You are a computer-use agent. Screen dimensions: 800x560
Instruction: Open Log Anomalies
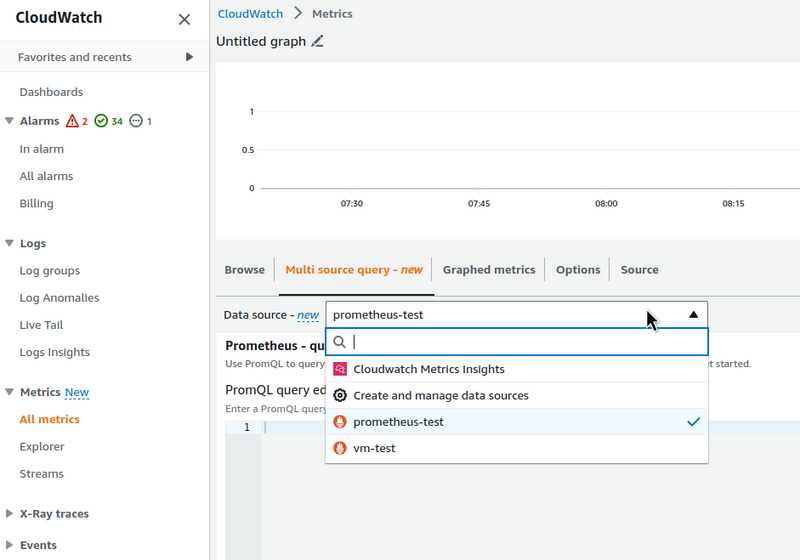point(59,297)
